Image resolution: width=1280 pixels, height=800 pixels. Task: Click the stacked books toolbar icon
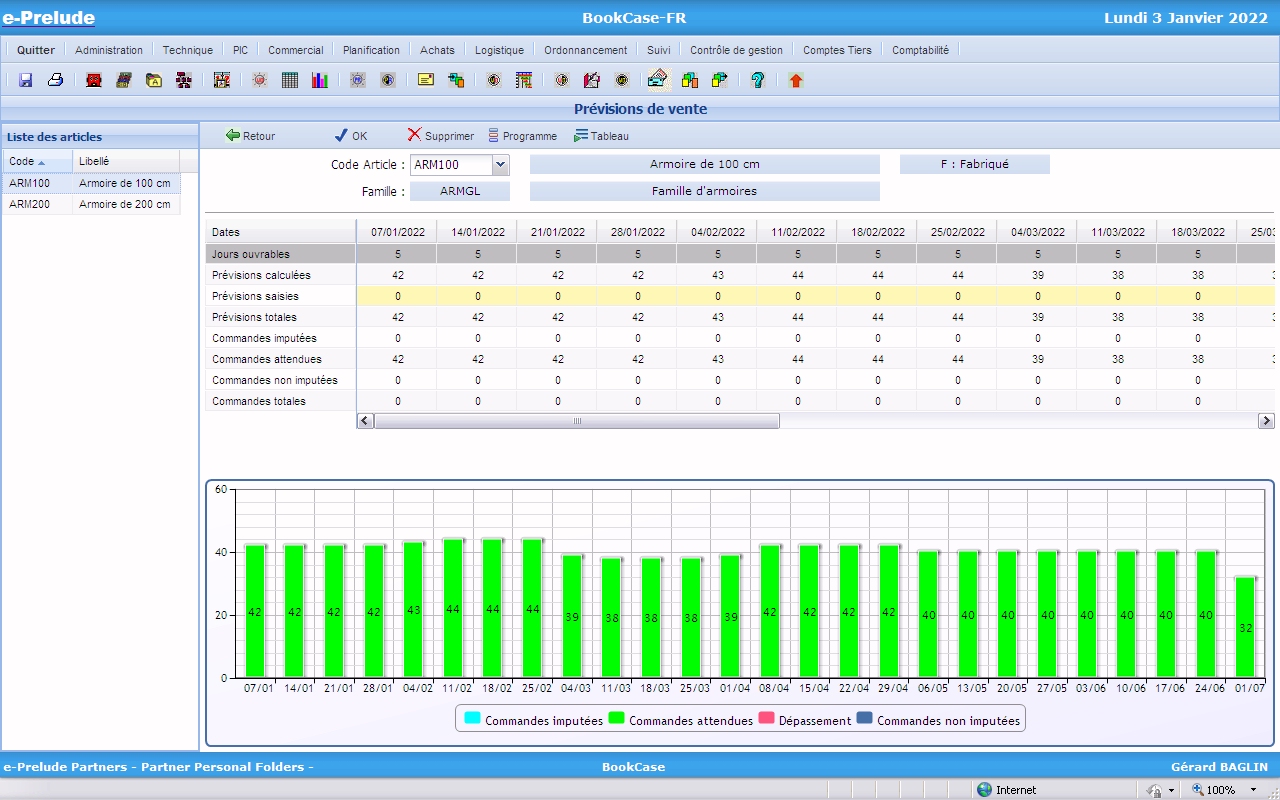coord(124,80)
